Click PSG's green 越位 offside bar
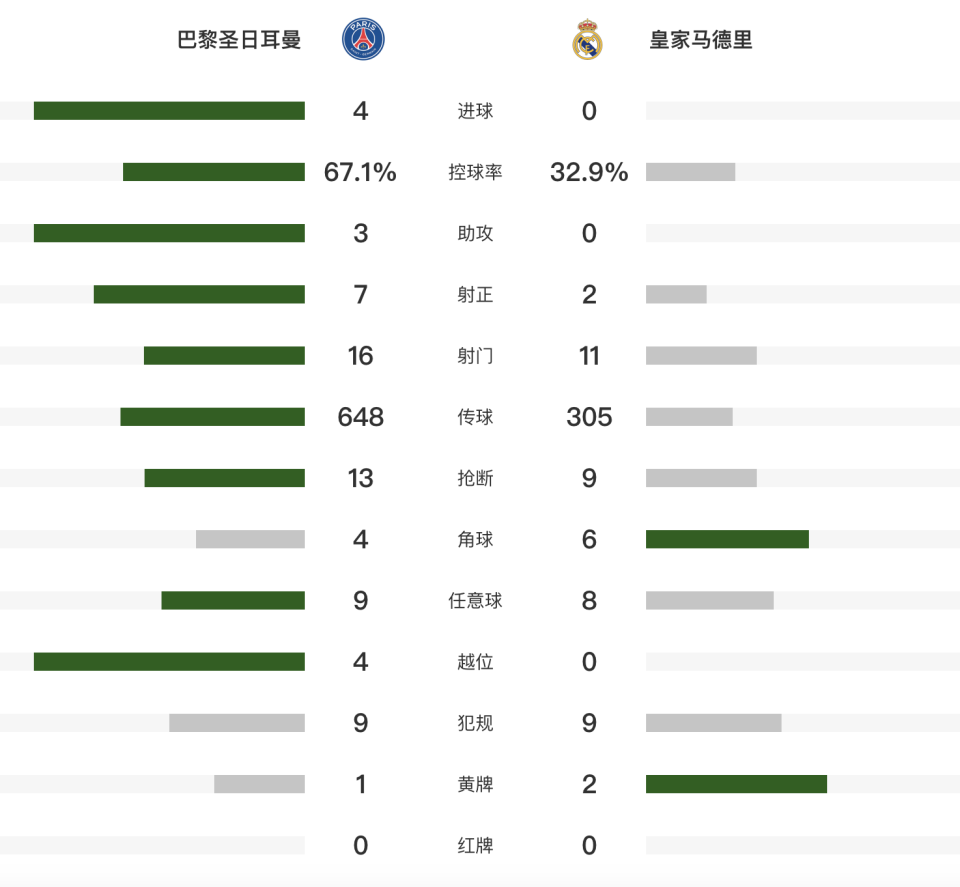This screenshot has height=887, width=960. [169, 662]
